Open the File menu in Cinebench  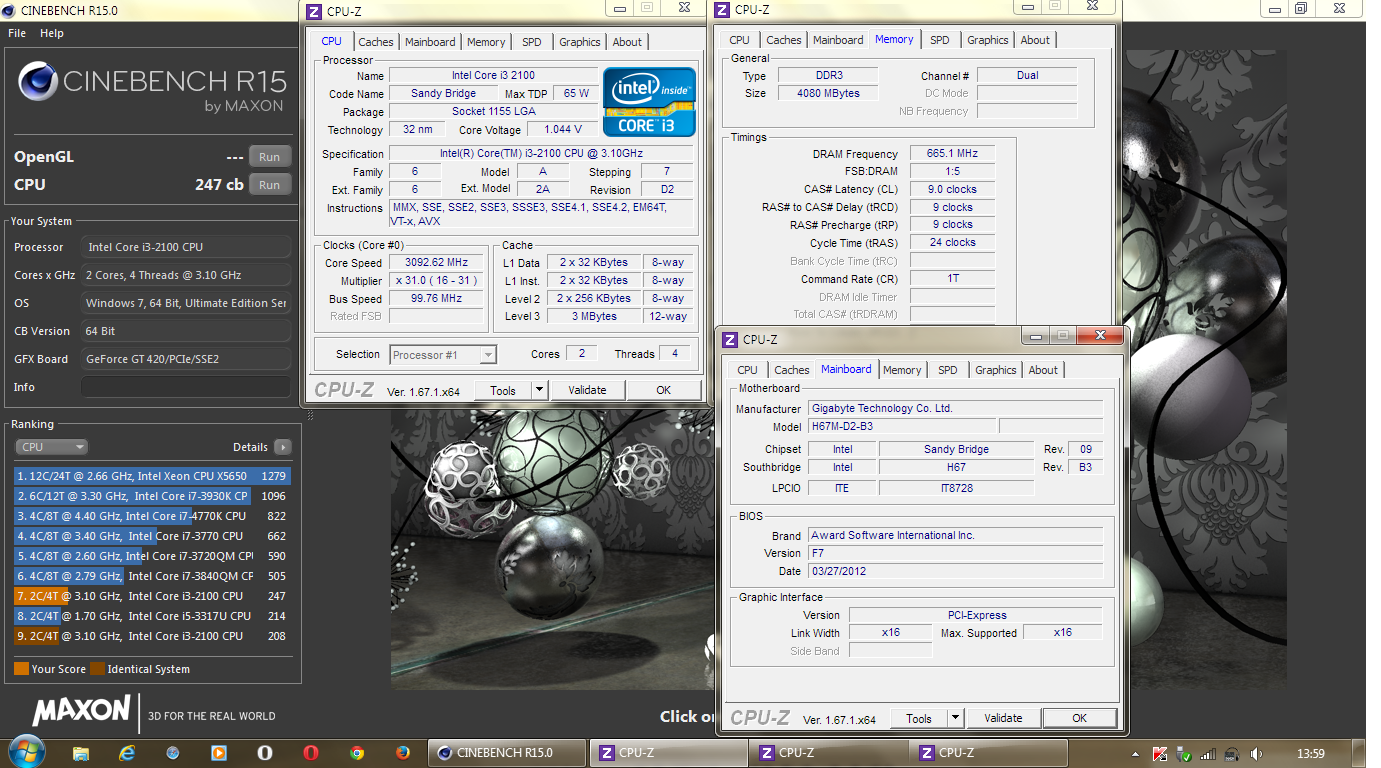(x=17, y=33)
